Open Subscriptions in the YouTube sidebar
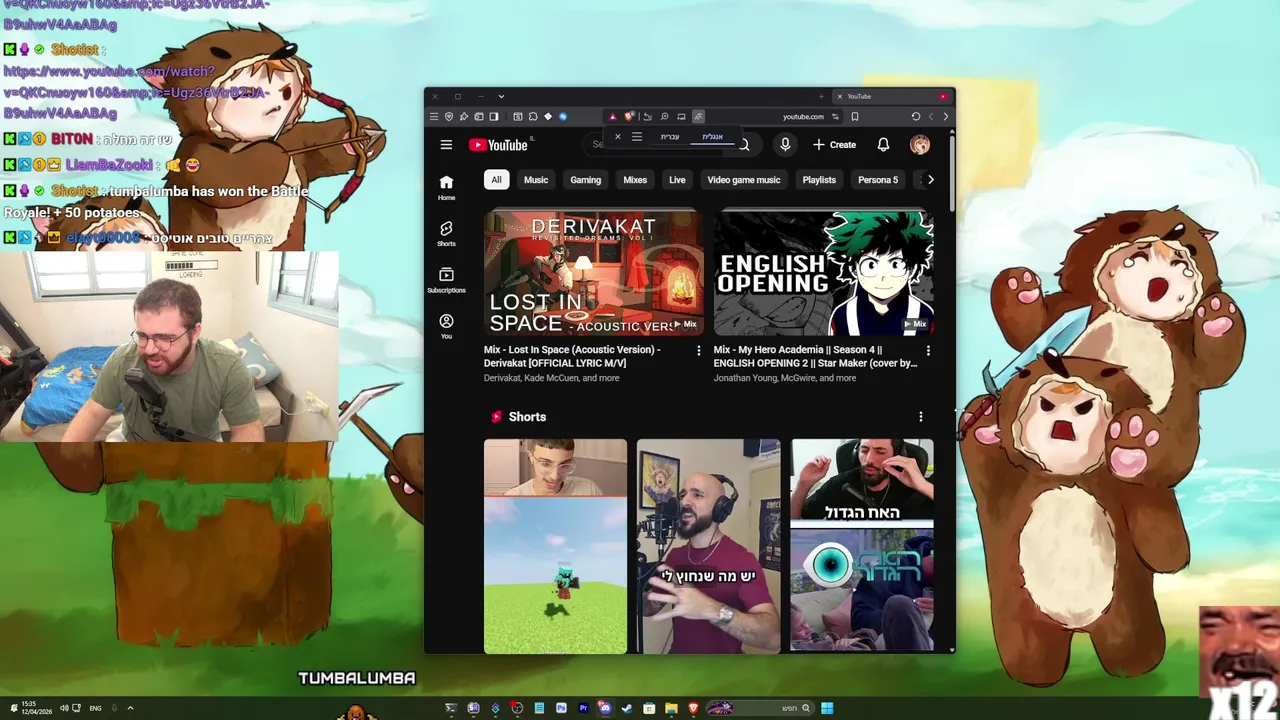This screenshot has width=1280, height=720. pyautogui.click(x=446, y=280)
